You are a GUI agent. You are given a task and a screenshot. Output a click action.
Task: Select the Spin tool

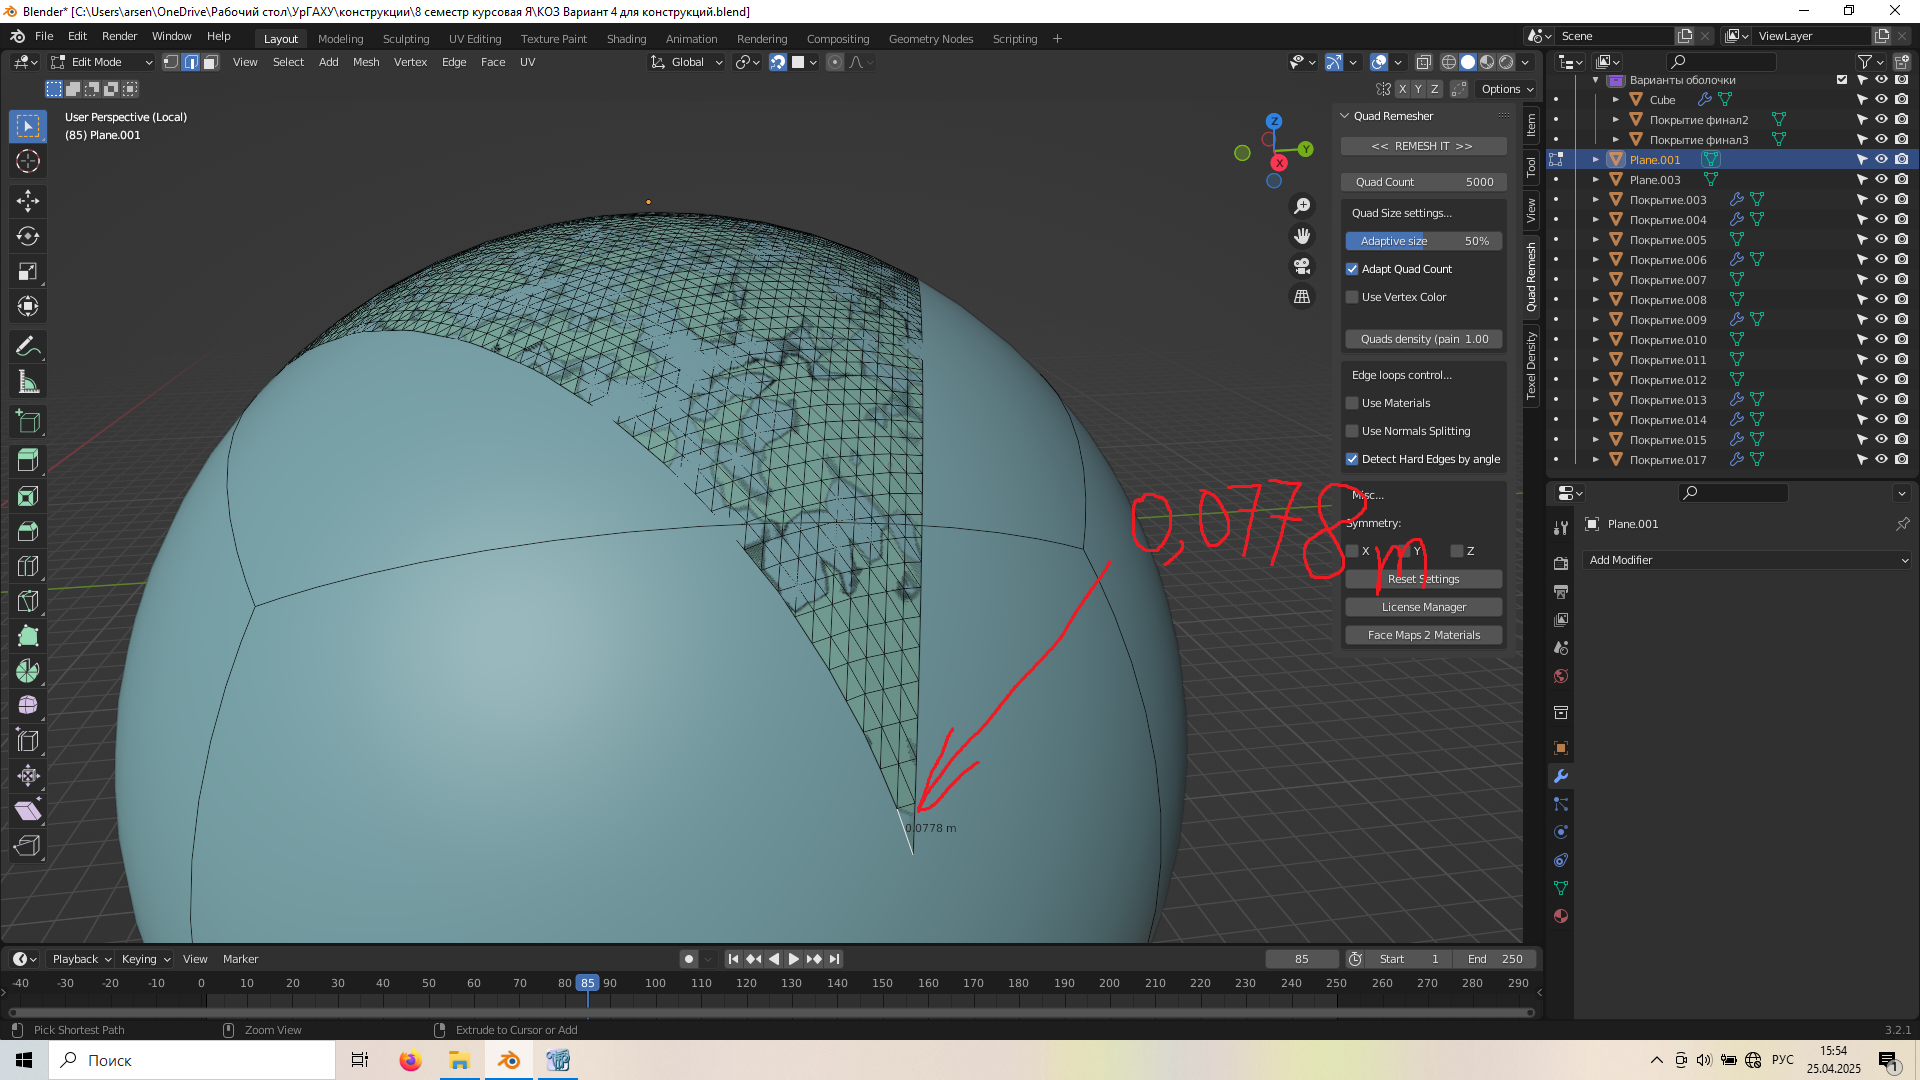(x=28, y=671)
